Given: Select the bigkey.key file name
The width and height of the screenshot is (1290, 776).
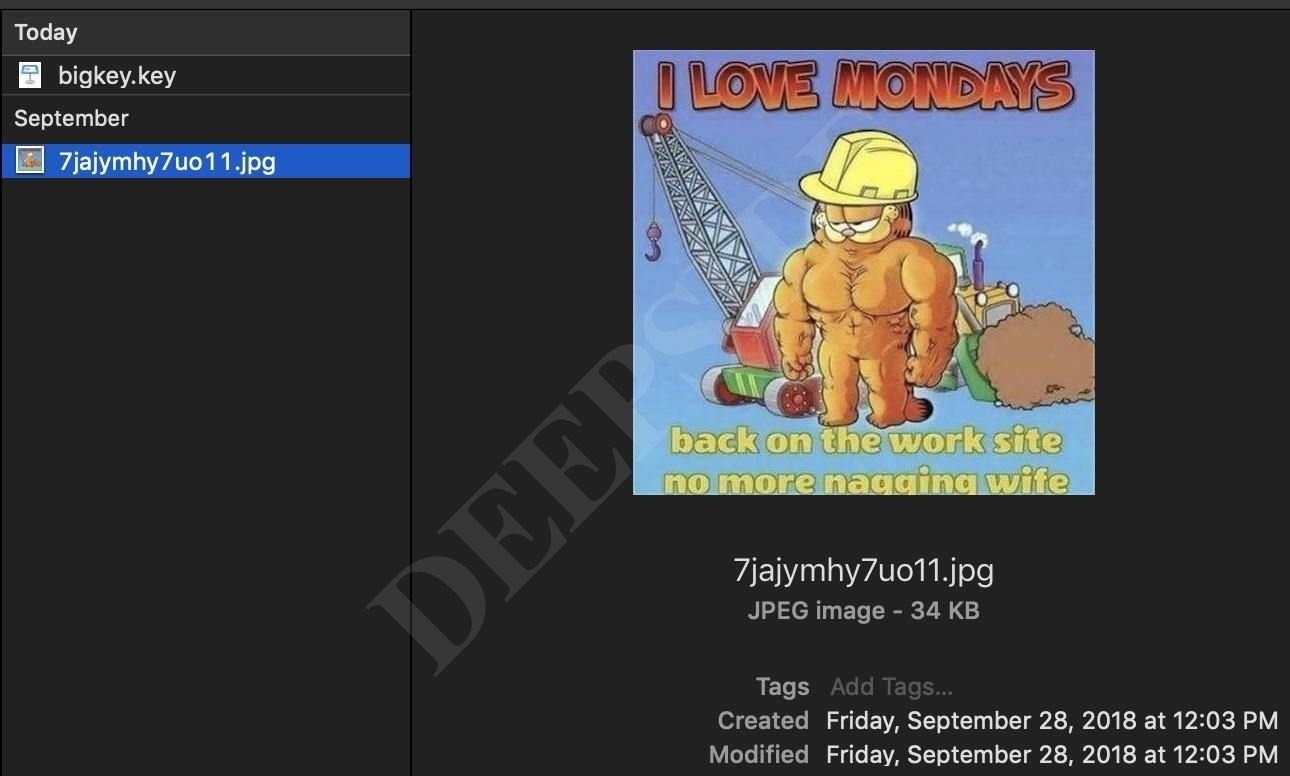Looking at the screenshot, I should tap(116, 75).
